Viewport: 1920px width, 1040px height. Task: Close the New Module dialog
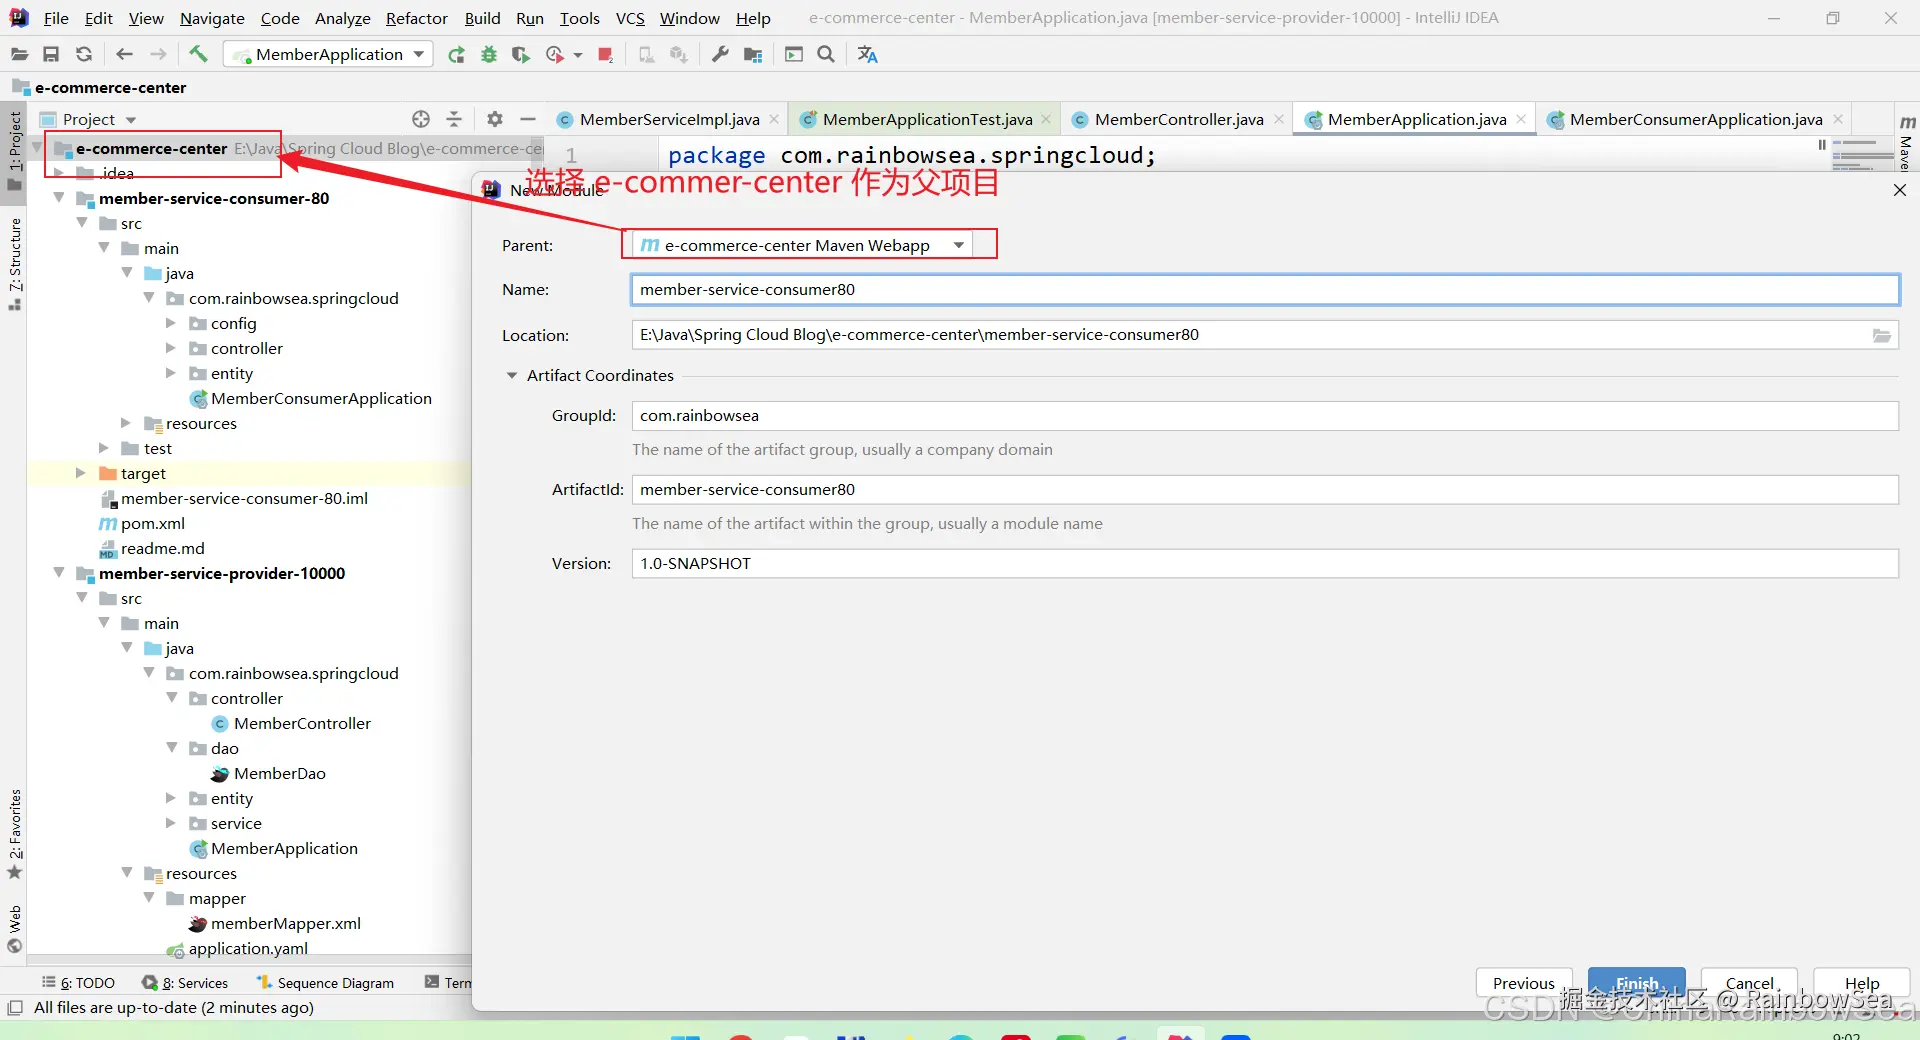tap(1900, 190)
